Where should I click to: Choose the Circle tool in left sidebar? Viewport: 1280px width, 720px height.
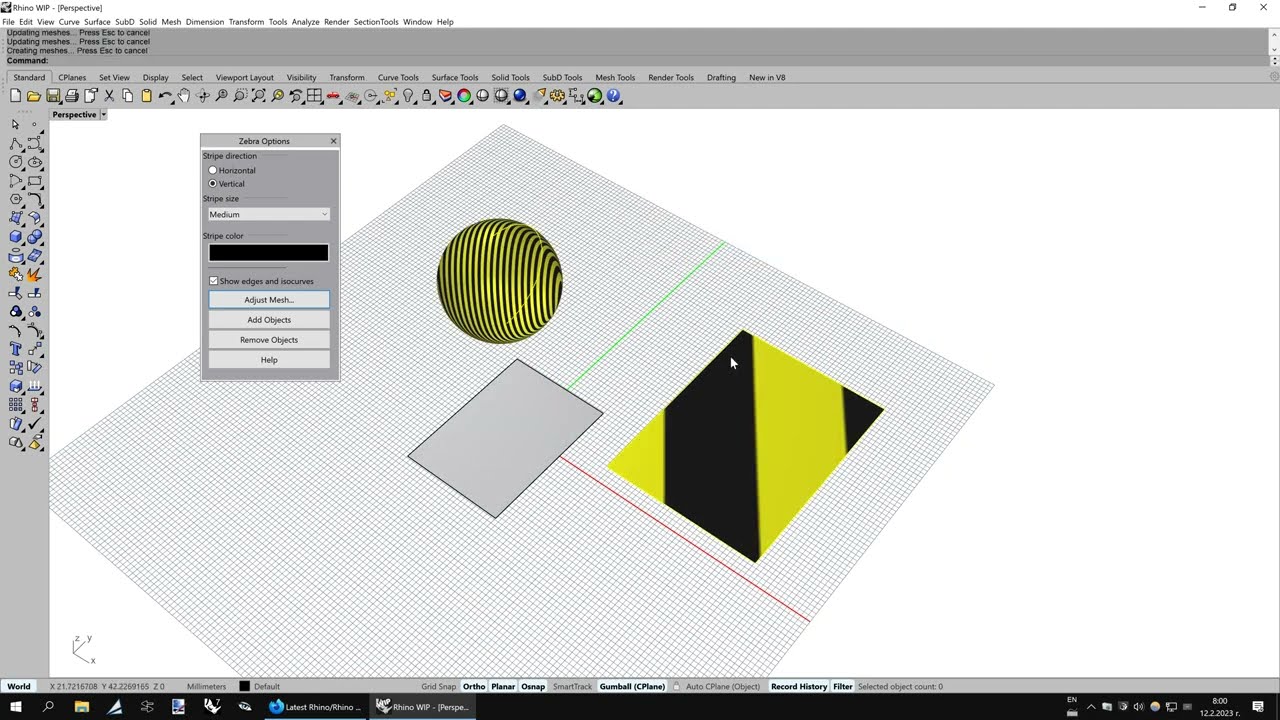point(15,162)
